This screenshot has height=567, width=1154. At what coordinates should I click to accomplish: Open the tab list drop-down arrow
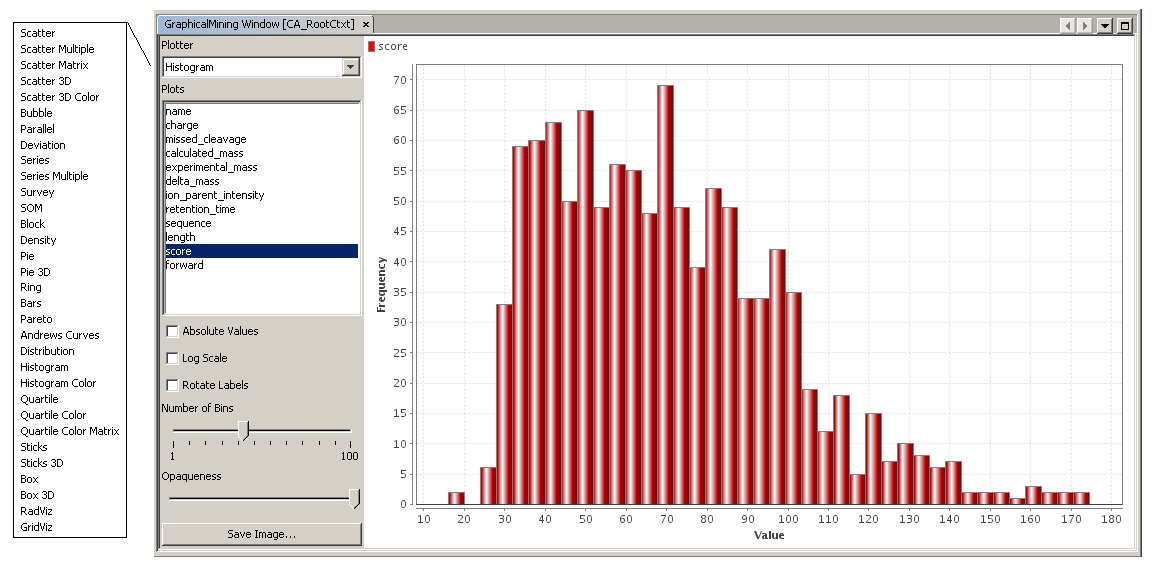pyautogui.click(x=1105, y=25)
